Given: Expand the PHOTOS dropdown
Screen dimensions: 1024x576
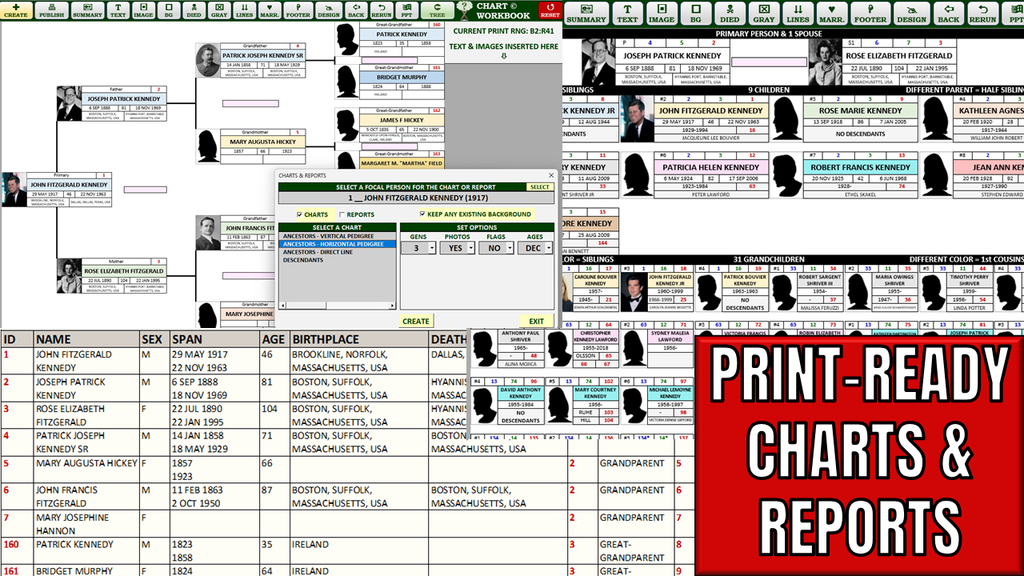Looking at the screenshot, I should [x=470, y=248].
